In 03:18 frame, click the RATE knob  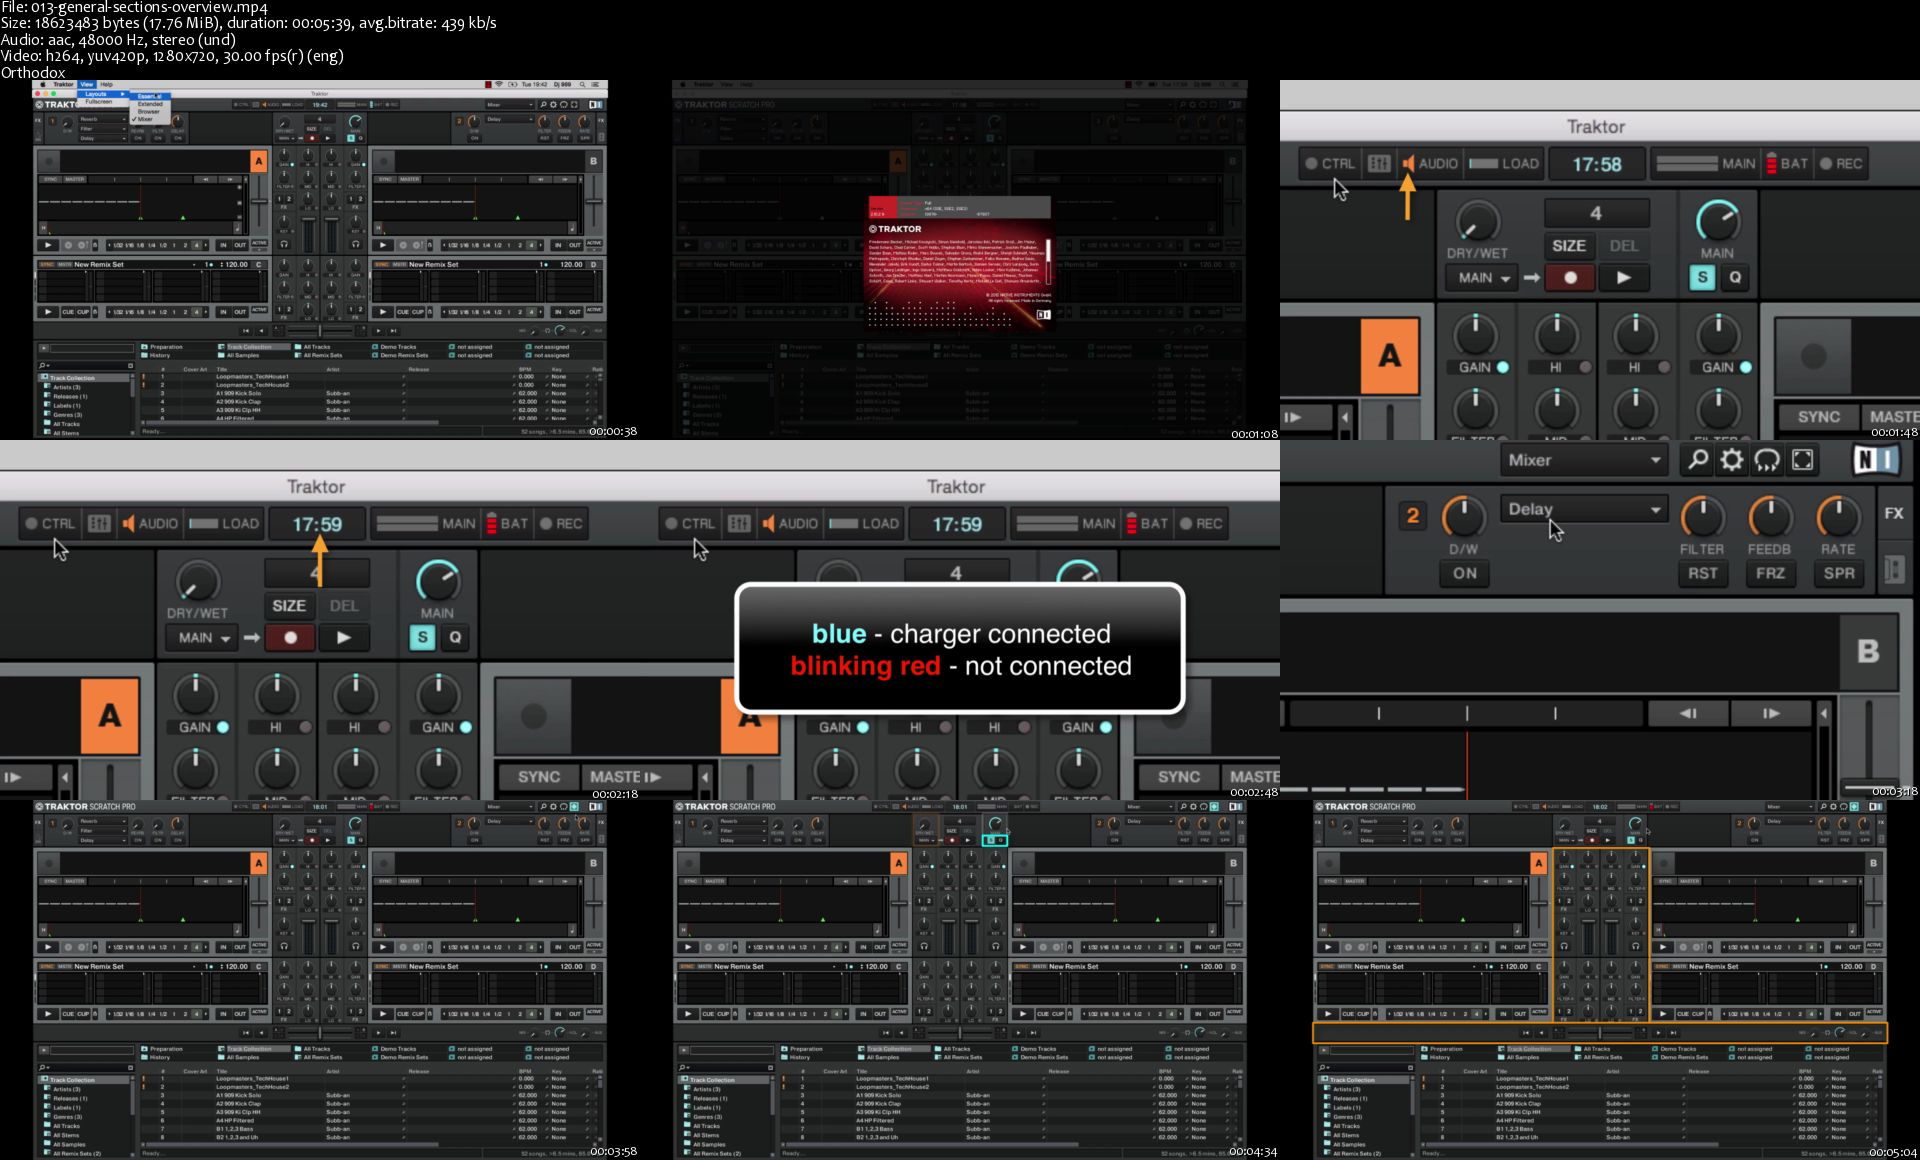[x=1838, y=517]
